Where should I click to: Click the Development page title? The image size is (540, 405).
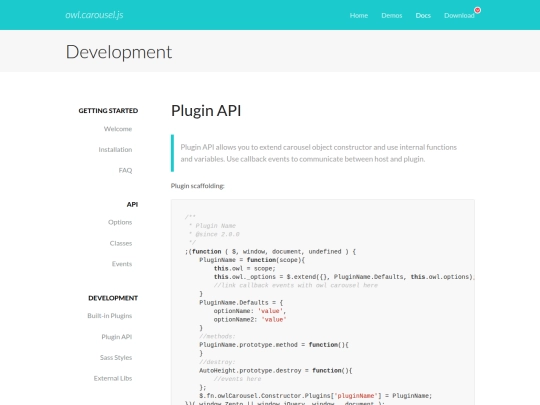tap(119, 52)
